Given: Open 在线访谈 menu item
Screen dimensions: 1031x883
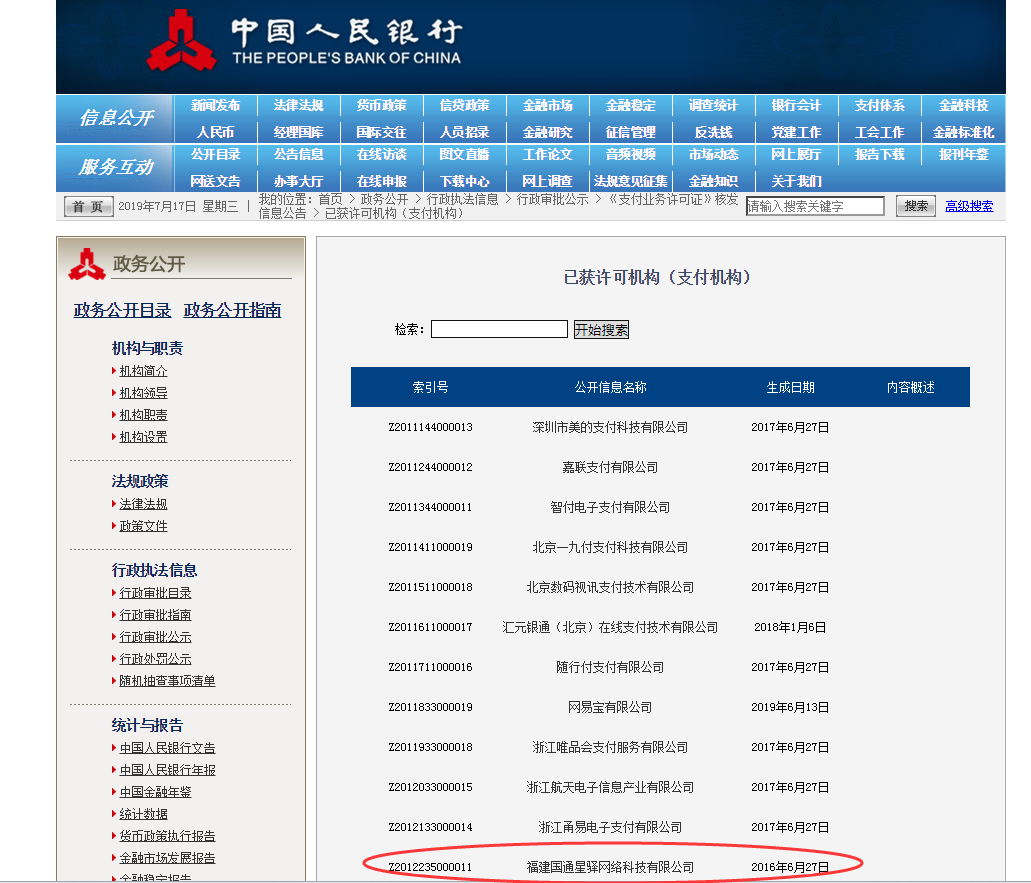Looking at the screenshot, I should click(x=381, y=155).
